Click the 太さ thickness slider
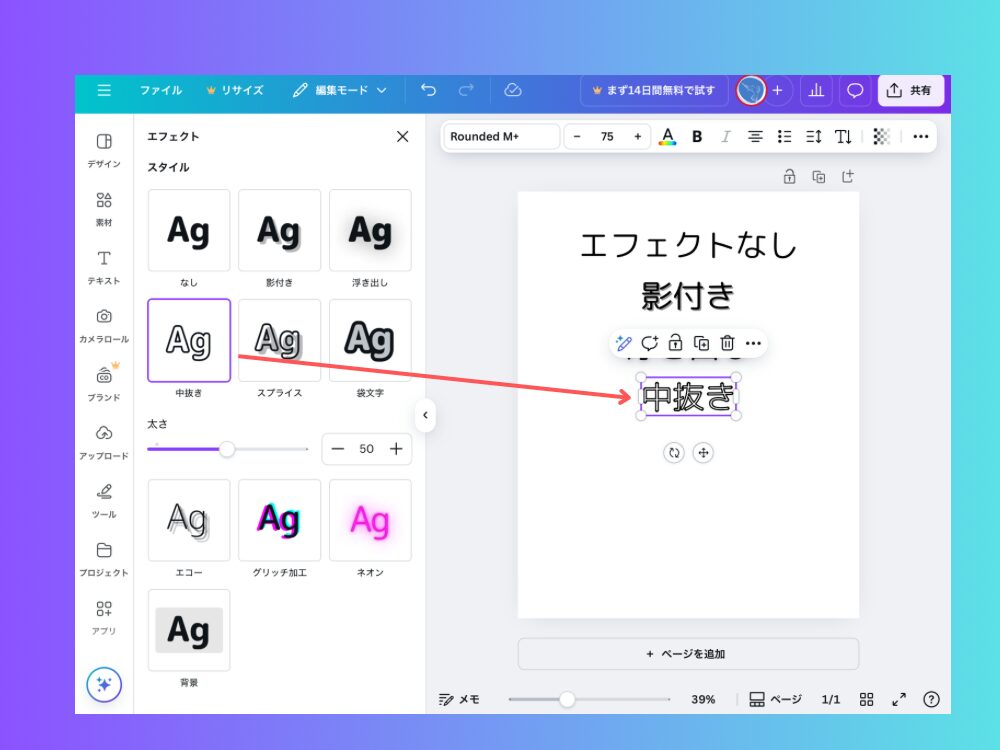The height and width of the screenshot is (750, 1000). click(228, 449)
